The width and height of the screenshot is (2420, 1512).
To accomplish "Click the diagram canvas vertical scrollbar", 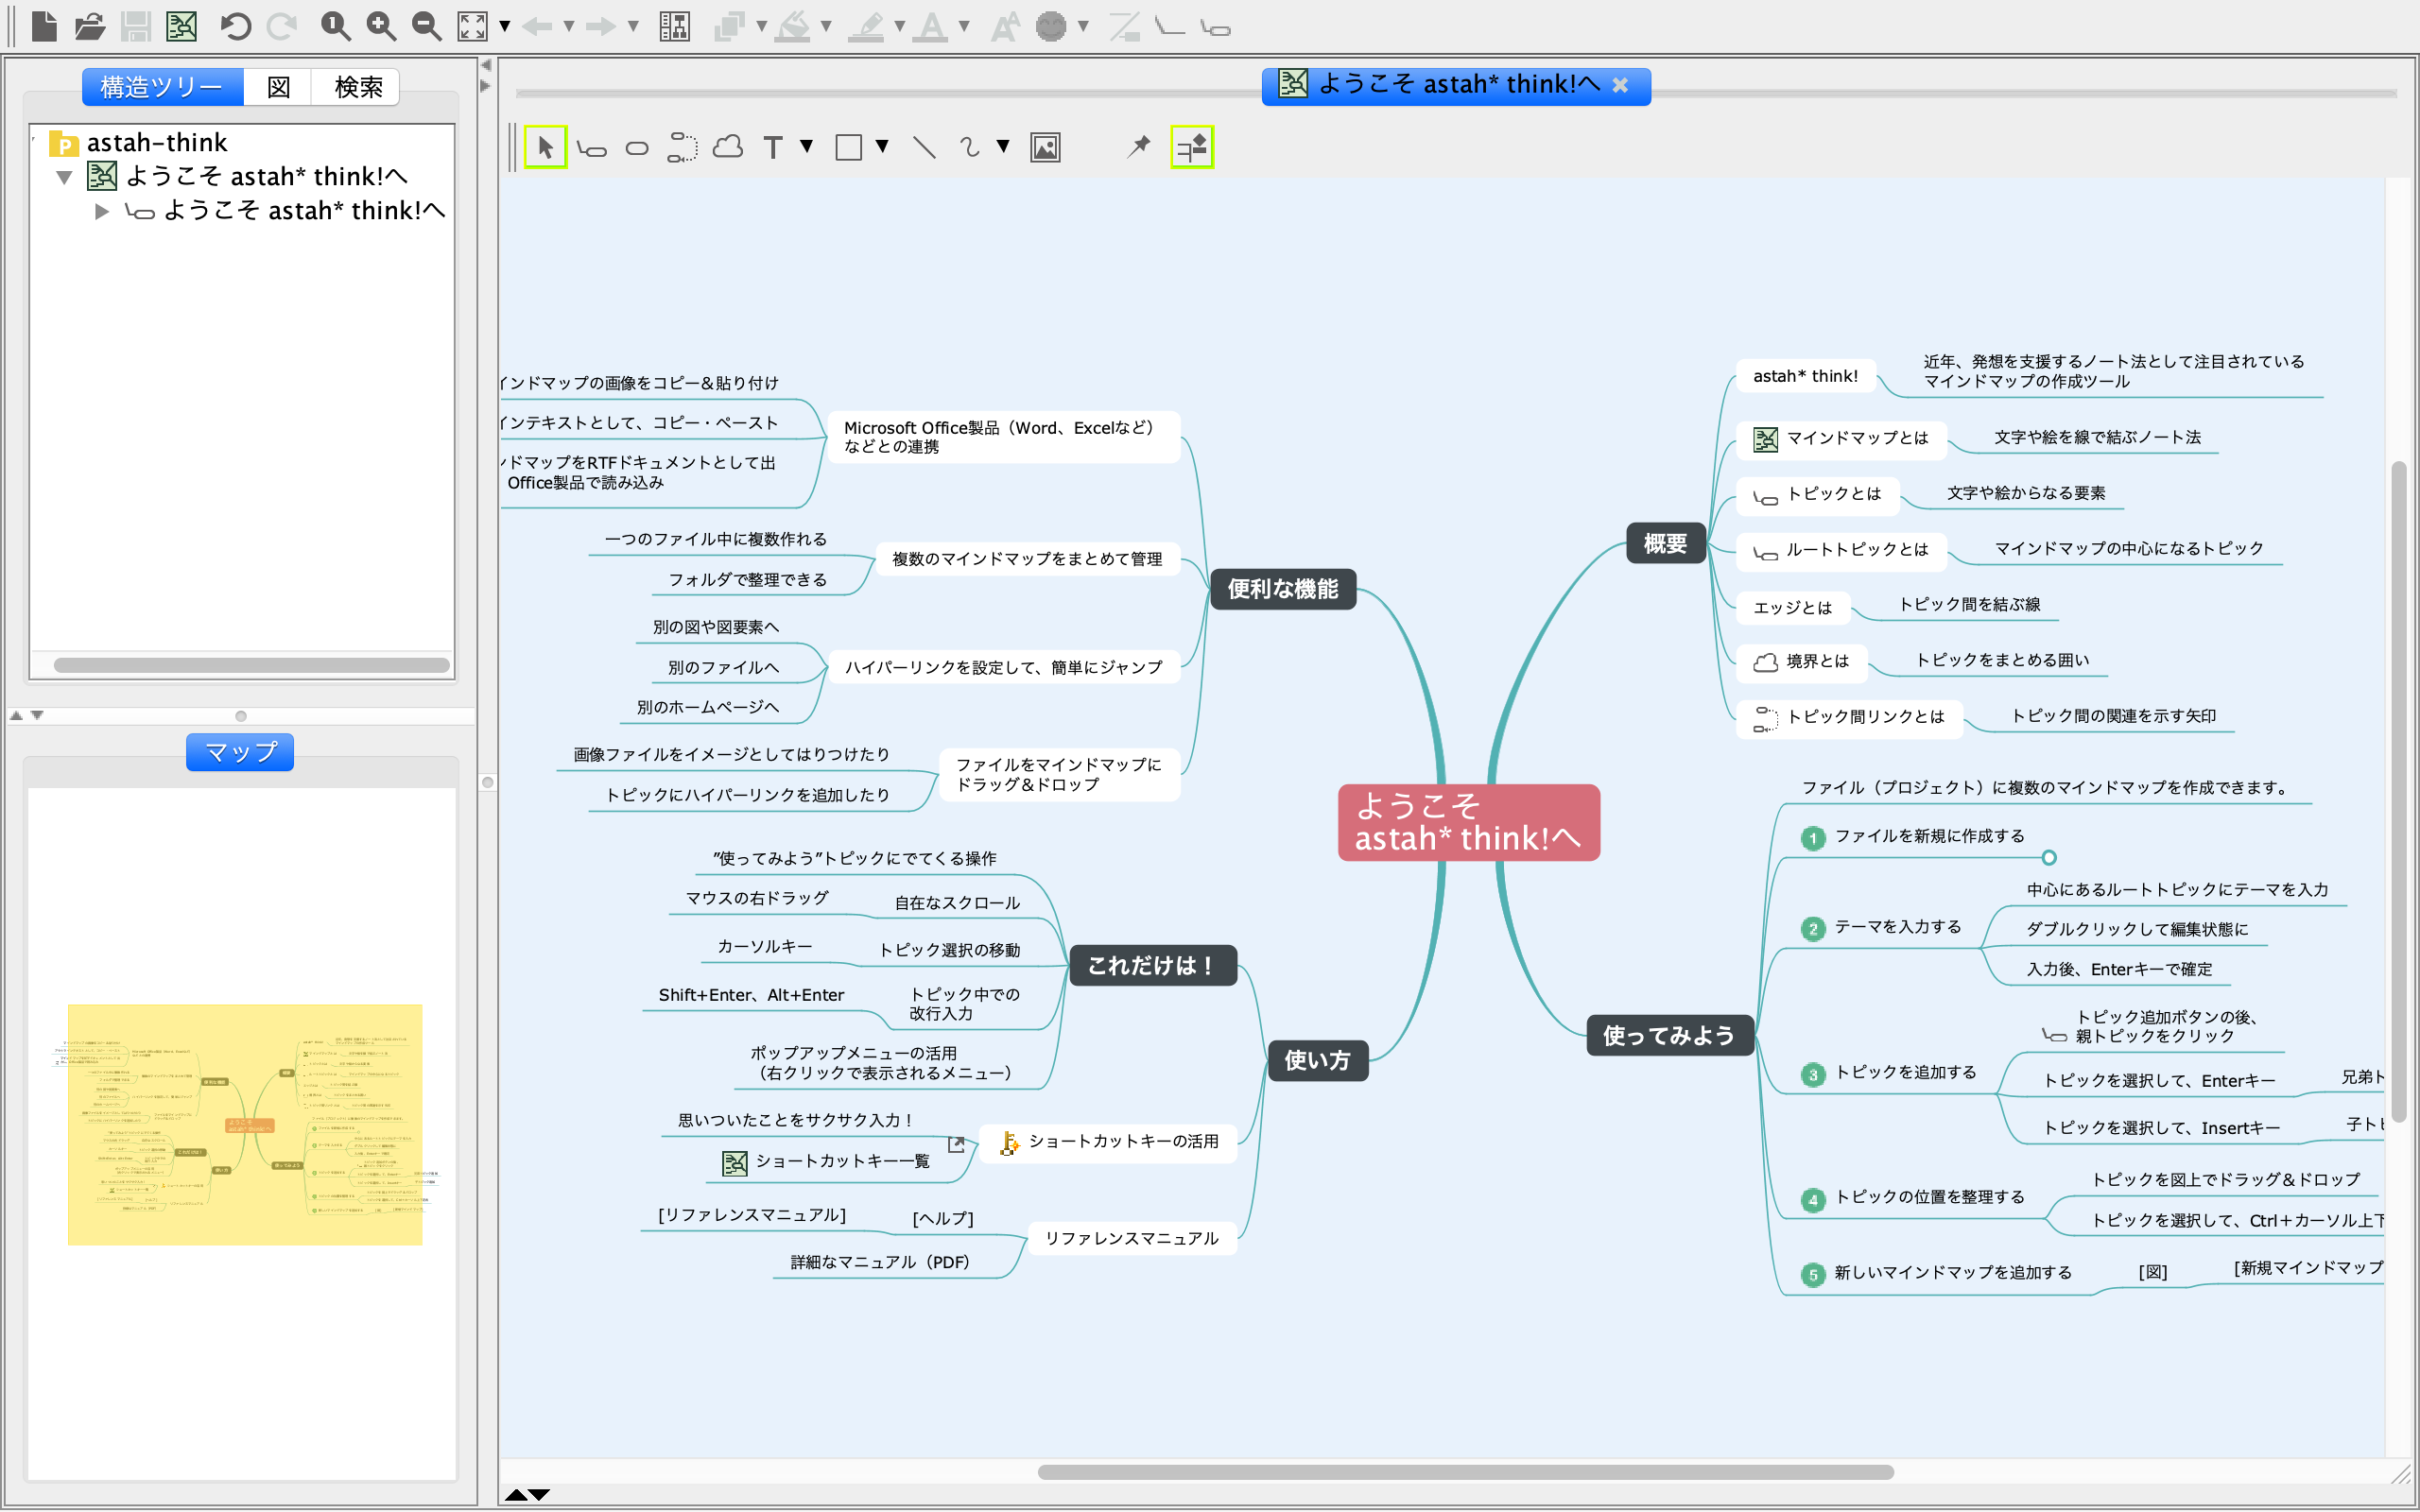I will 2398,790.
